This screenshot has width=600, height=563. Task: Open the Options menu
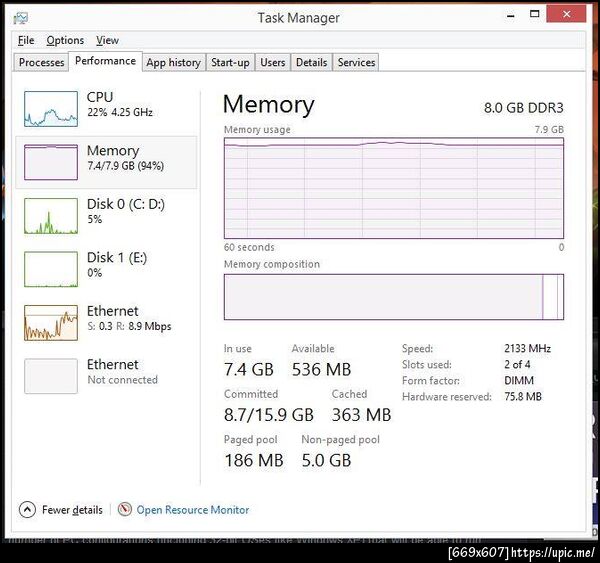point(65,40)
